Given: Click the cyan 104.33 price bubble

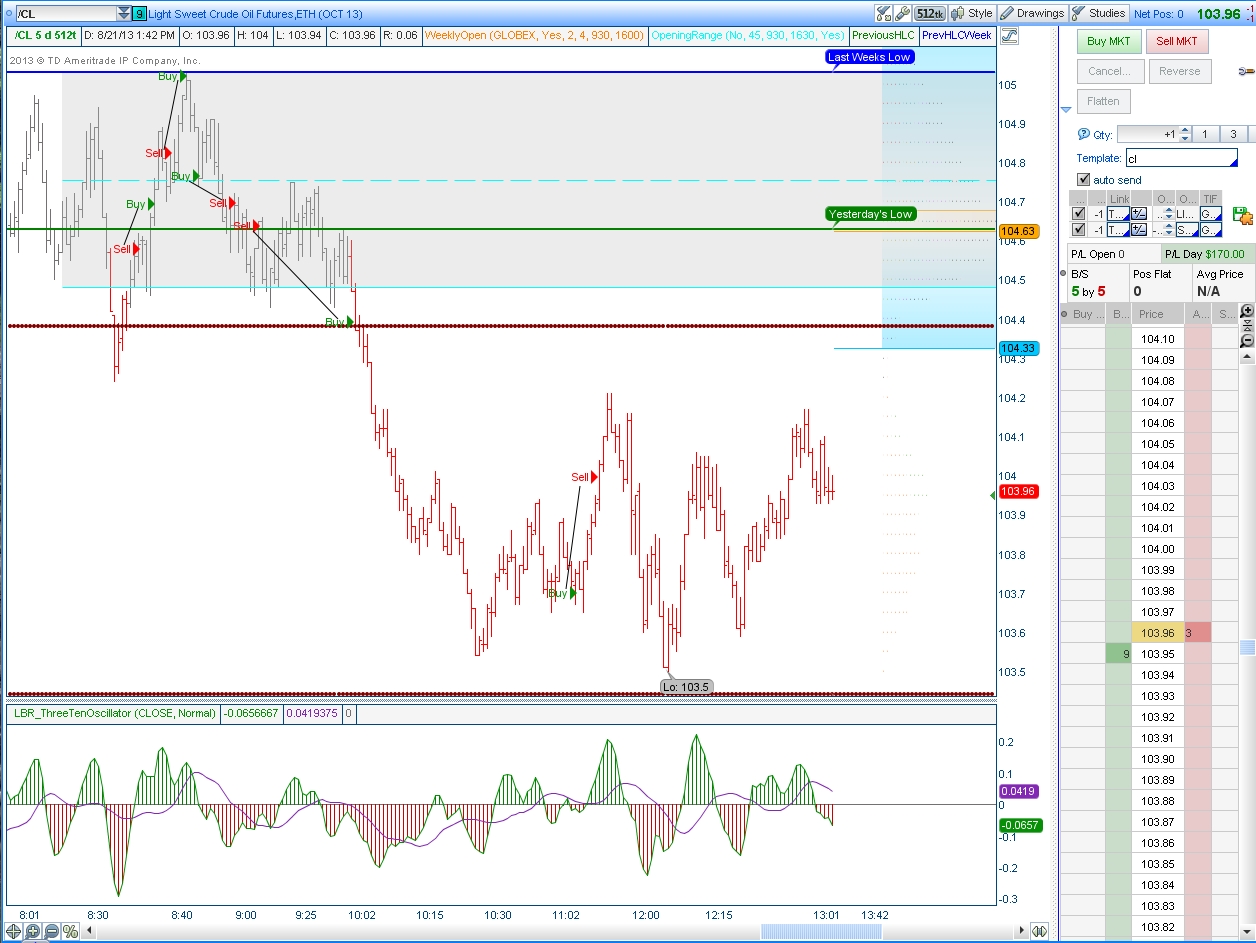Looking at the screenshot, I should point(1019,348).
